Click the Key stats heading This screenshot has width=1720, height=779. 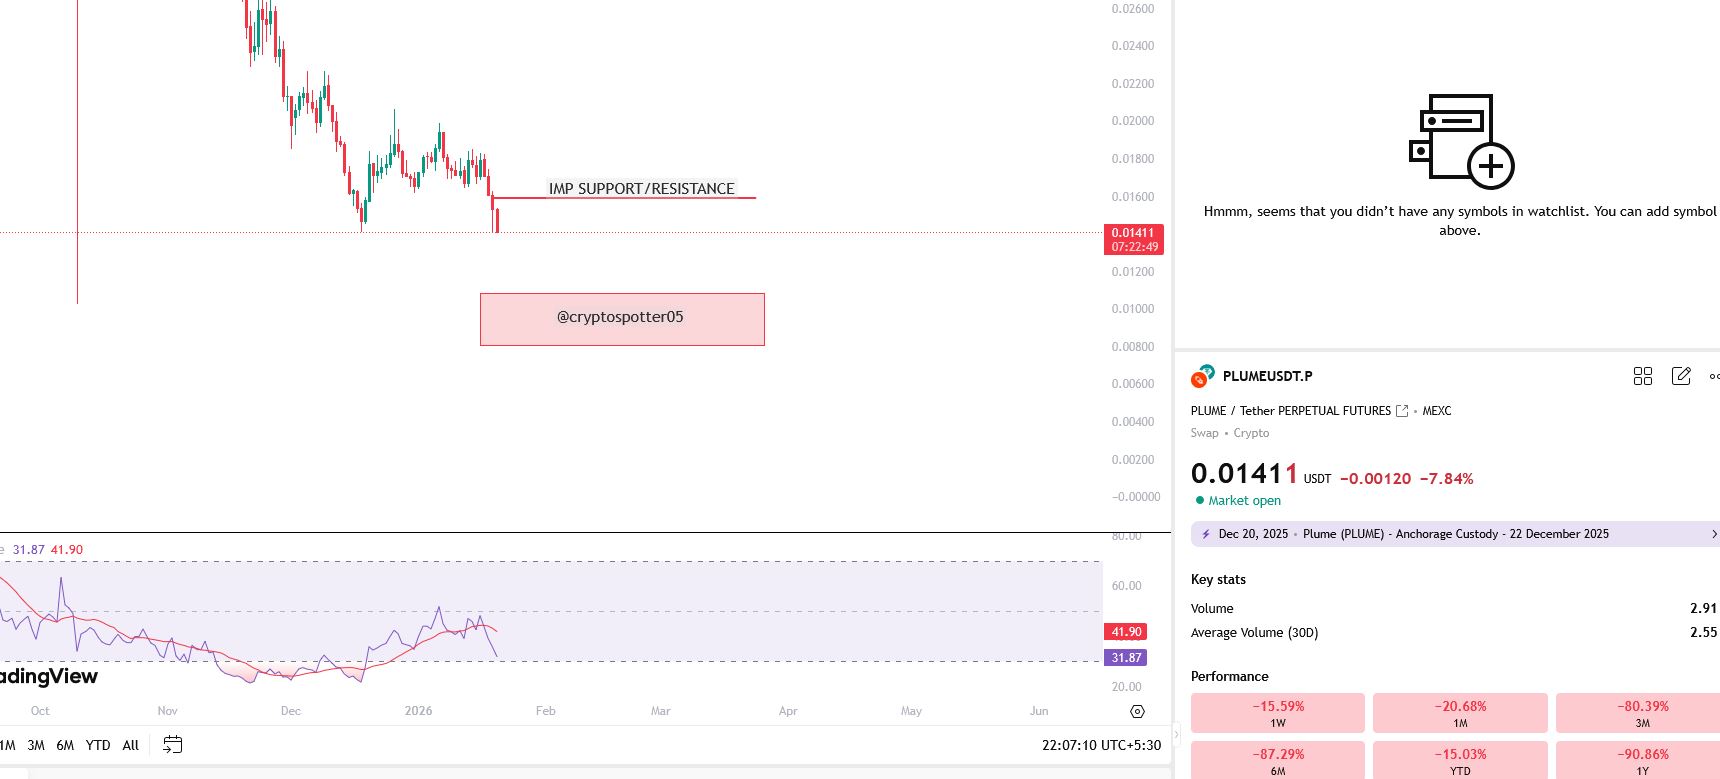pyautogui.click(x=1218, y=579)
